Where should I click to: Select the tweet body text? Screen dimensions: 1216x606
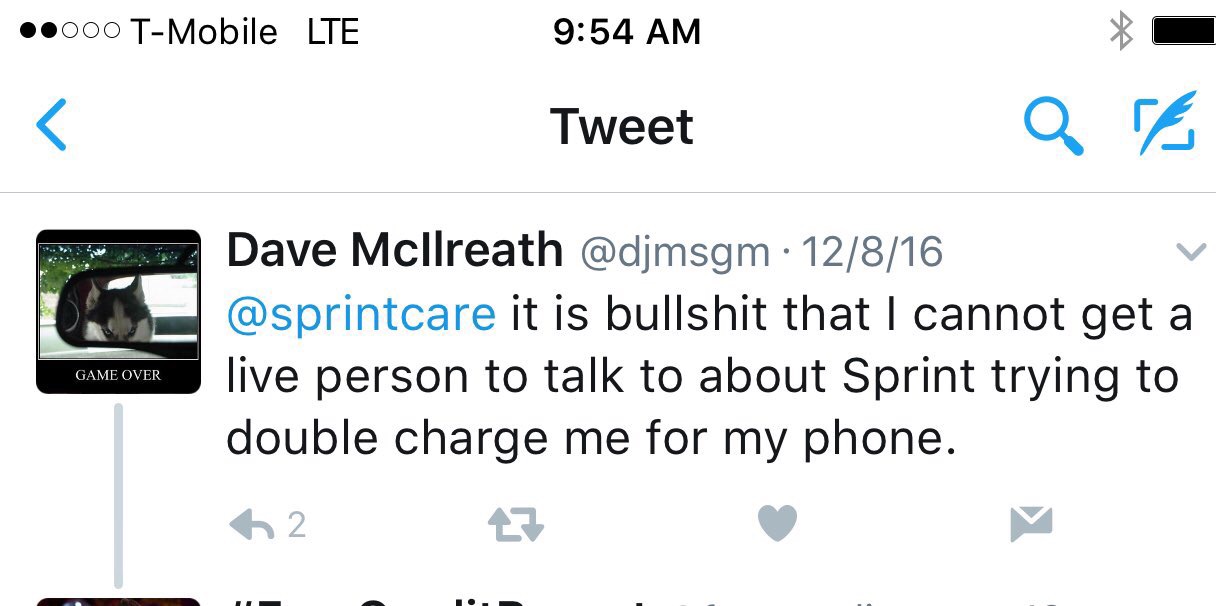coord(710,377)
